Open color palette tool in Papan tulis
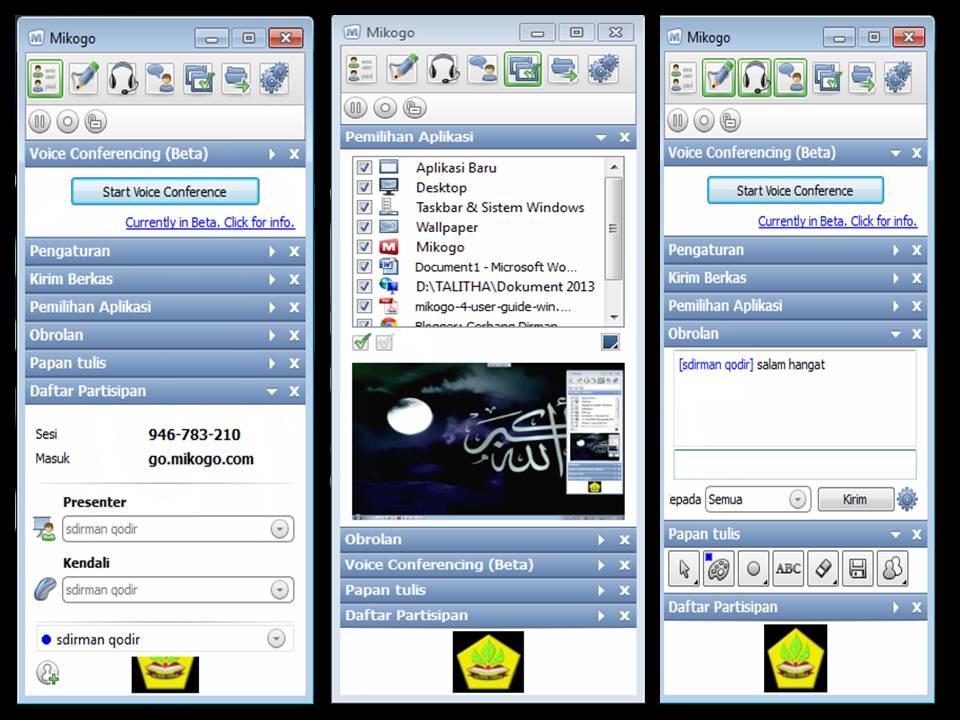The height and width of the screenshot is (720, 960). [x=719, y=568]
